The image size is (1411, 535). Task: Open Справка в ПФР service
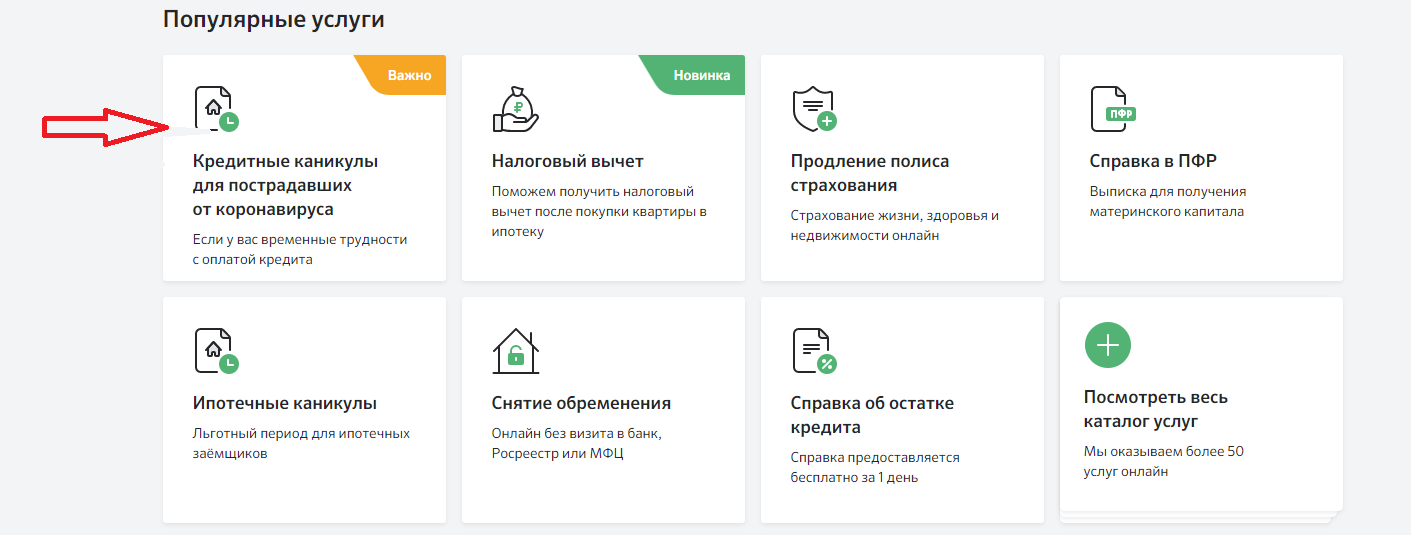click(x=1152, y=161)
